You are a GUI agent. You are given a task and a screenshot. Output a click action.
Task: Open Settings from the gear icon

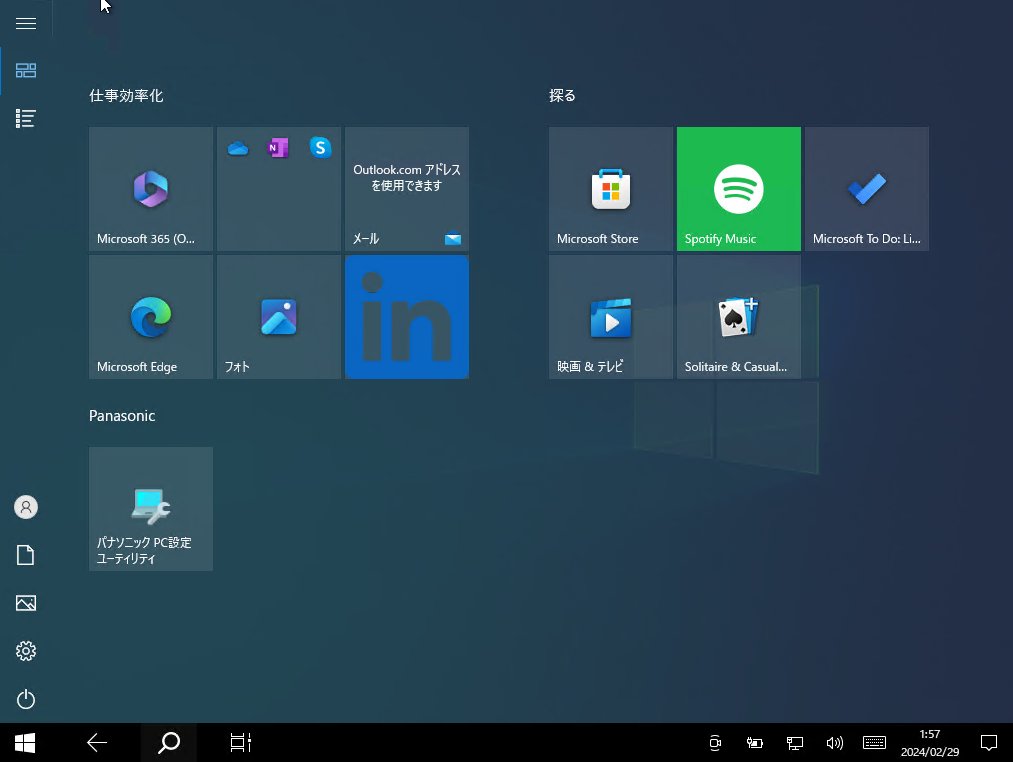tap(26, 651)
